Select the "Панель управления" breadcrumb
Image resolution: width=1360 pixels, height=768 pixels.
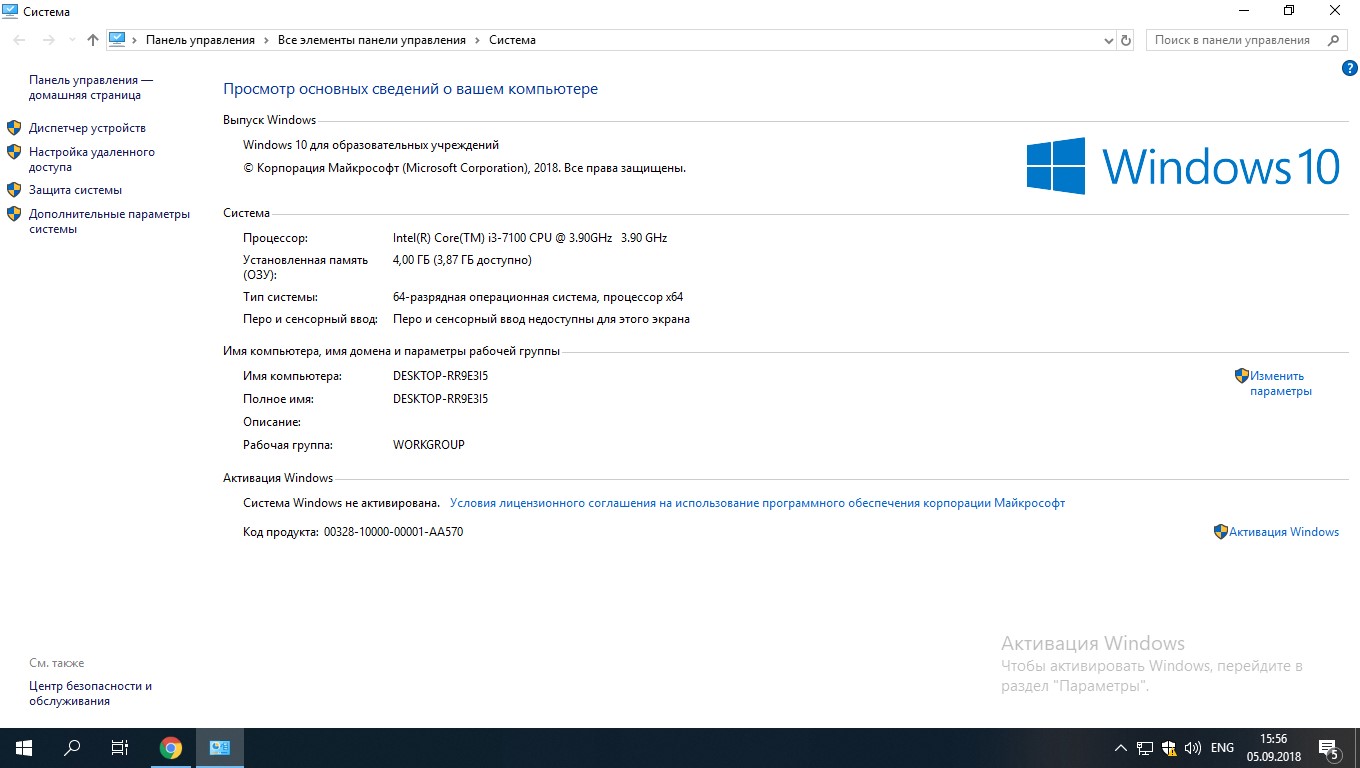[200, 40]
